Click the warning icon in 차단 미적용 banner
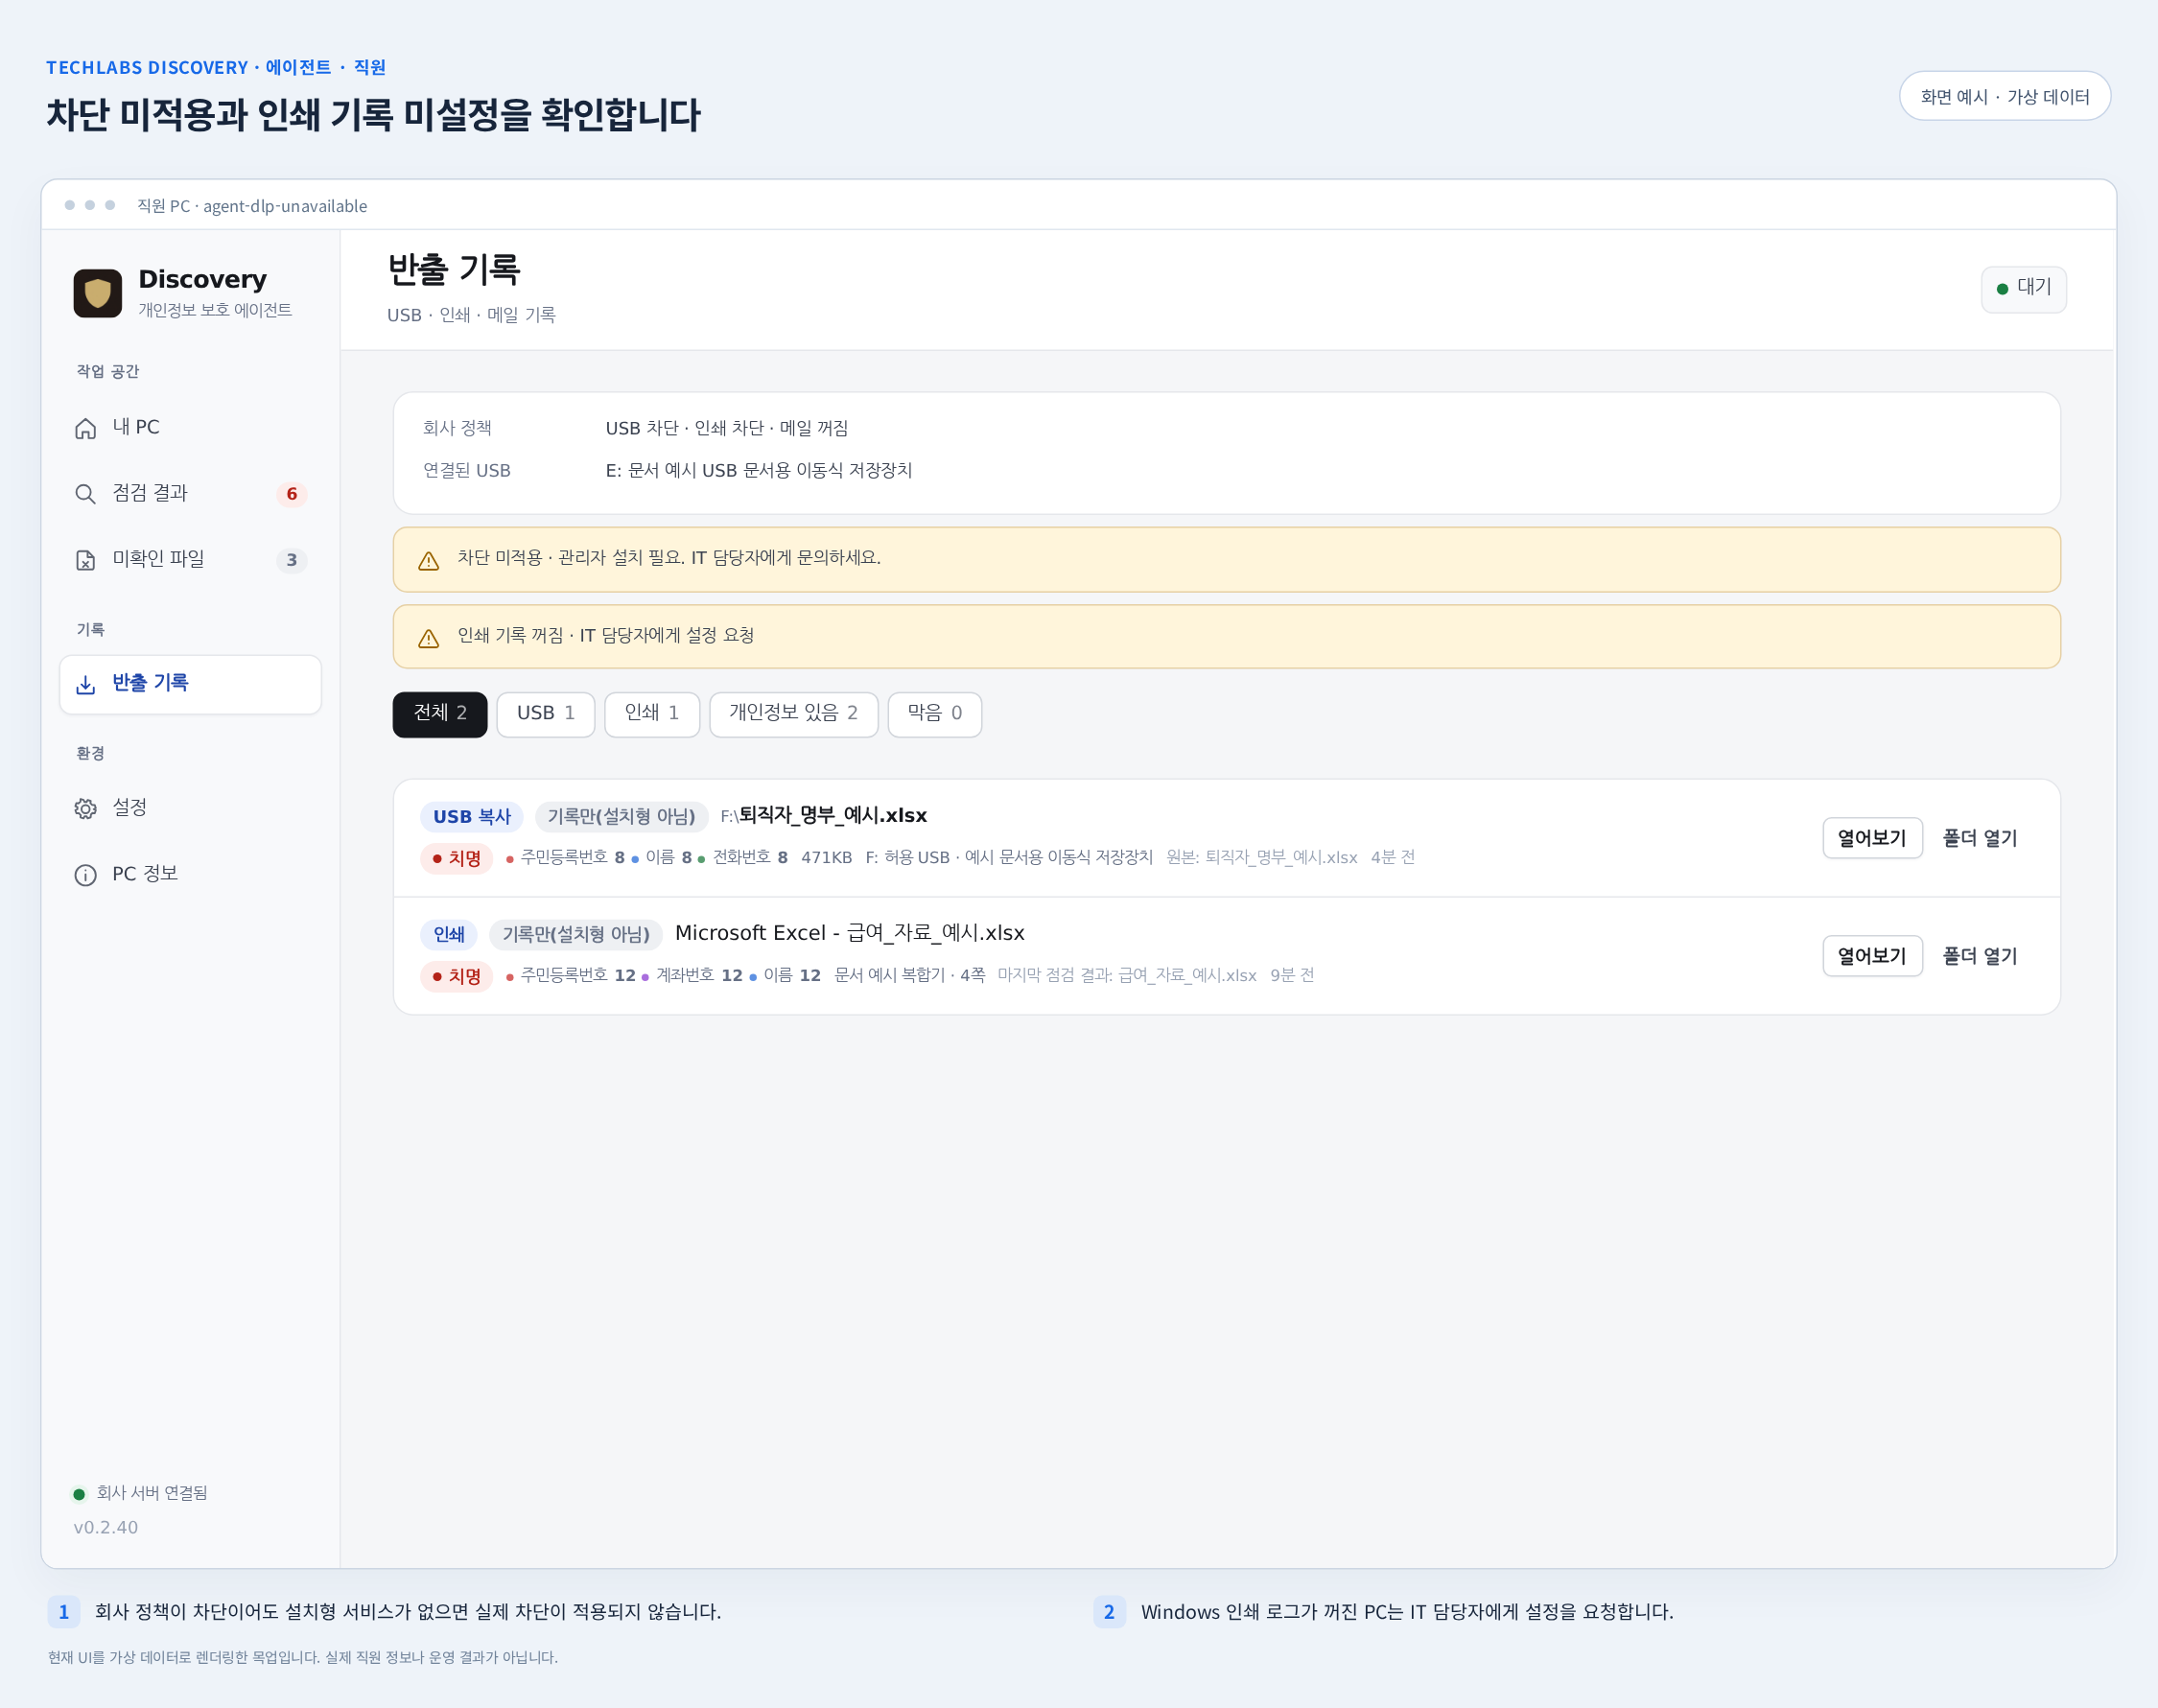 click(x=429, y=560)
